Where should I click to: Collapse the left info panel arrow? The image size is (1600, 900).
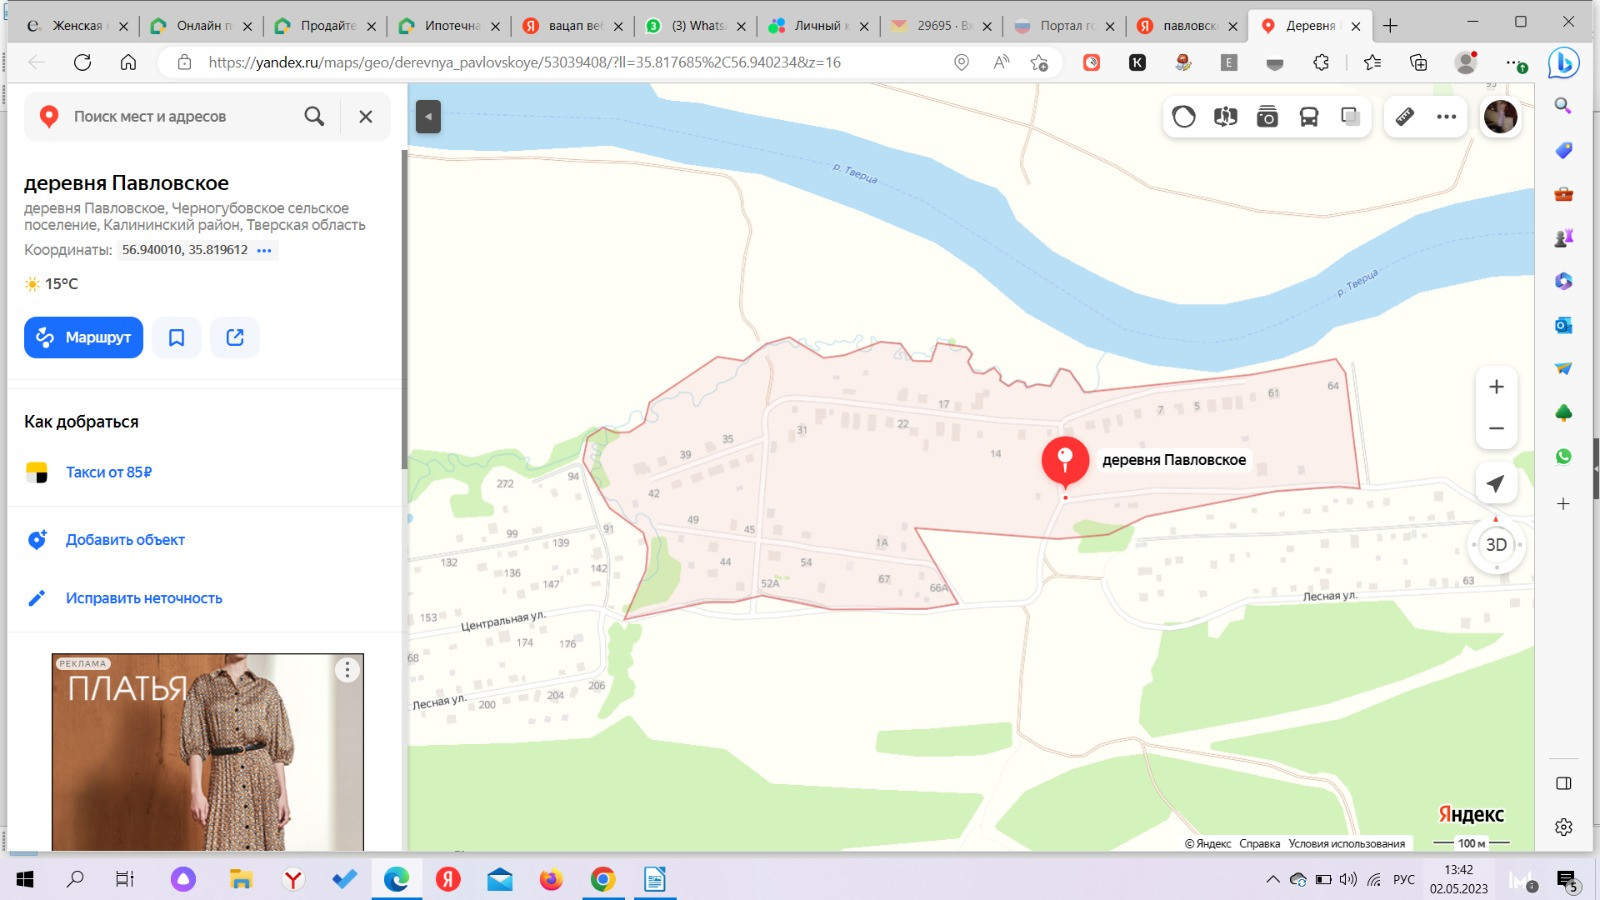click(428, 116)
